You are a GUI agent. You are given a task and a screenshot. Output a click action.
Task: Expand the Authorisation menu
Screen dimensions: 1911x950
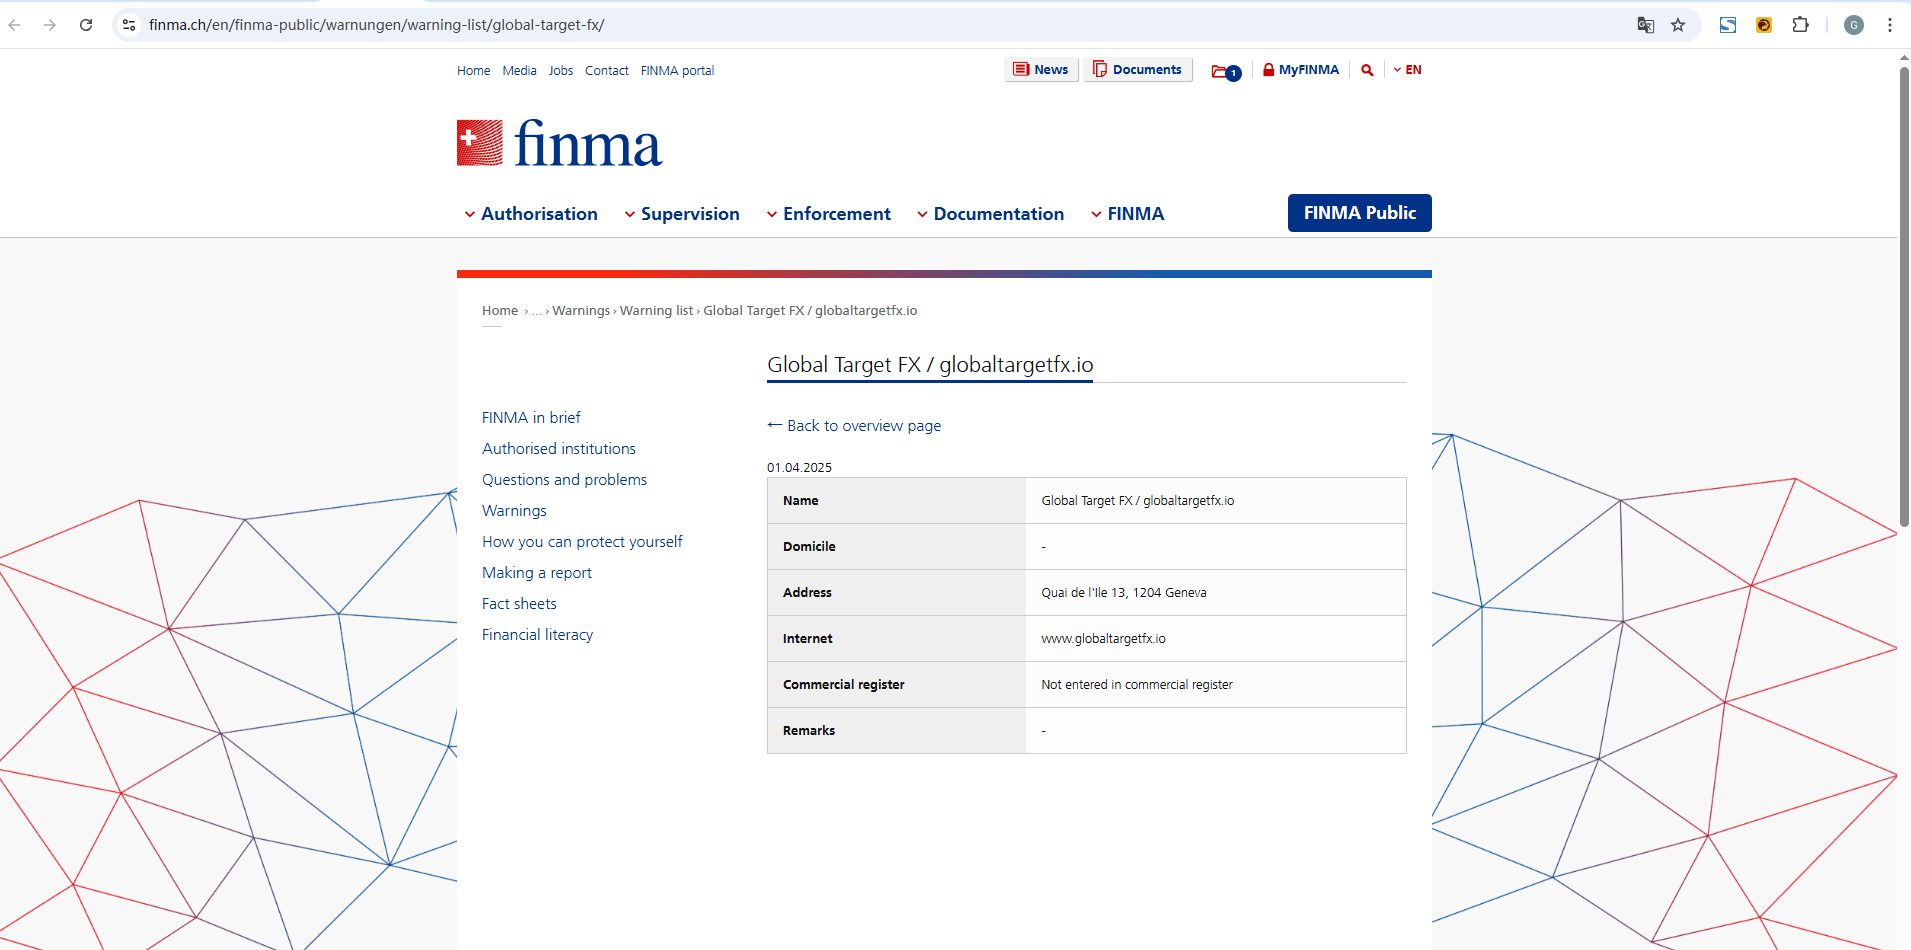[531, 214]
